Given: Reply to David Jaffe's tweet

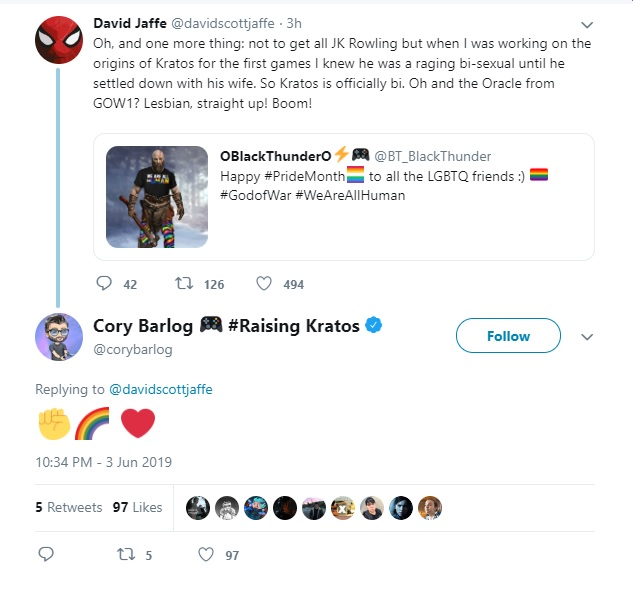Looking at the screenshot, I should point(104,283).
